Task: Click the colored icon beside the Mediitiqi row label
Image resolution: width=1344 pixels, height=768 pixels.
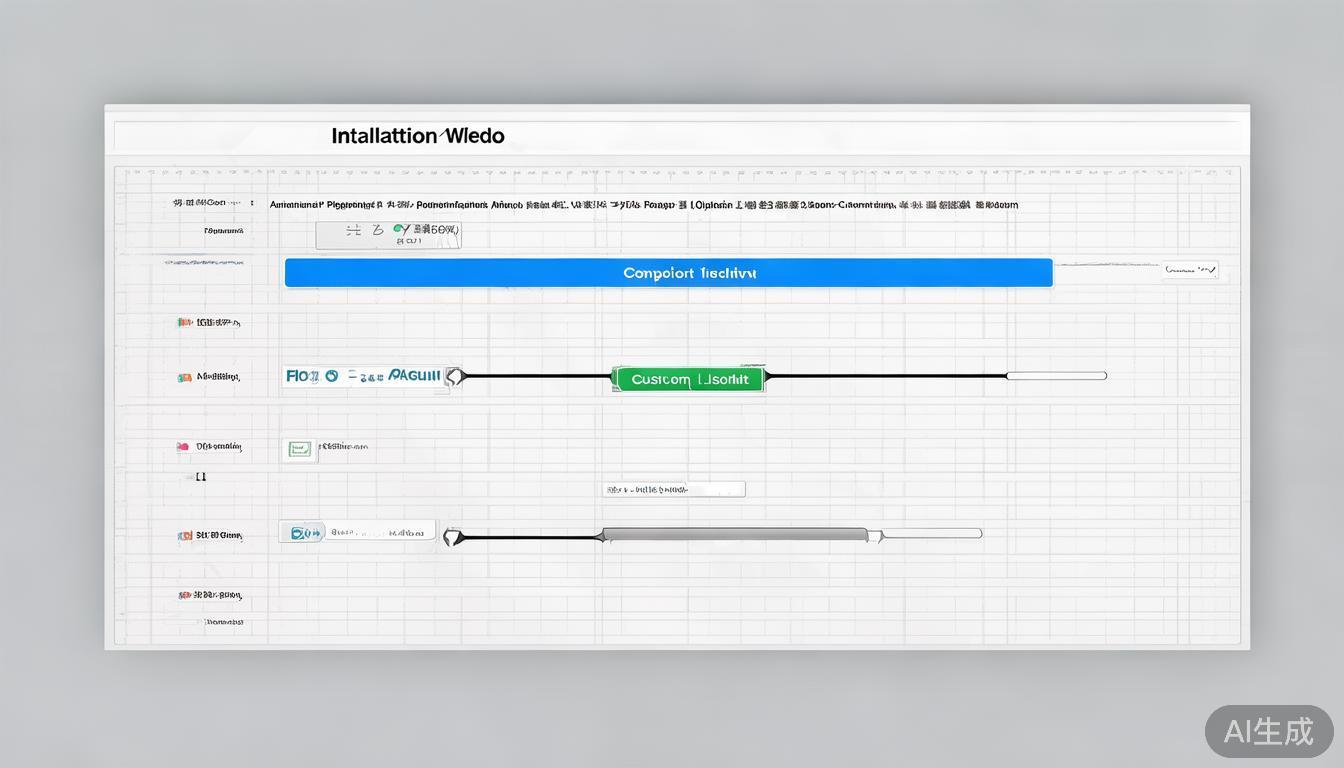Action: pyautogui.click(x=184, y=377)
